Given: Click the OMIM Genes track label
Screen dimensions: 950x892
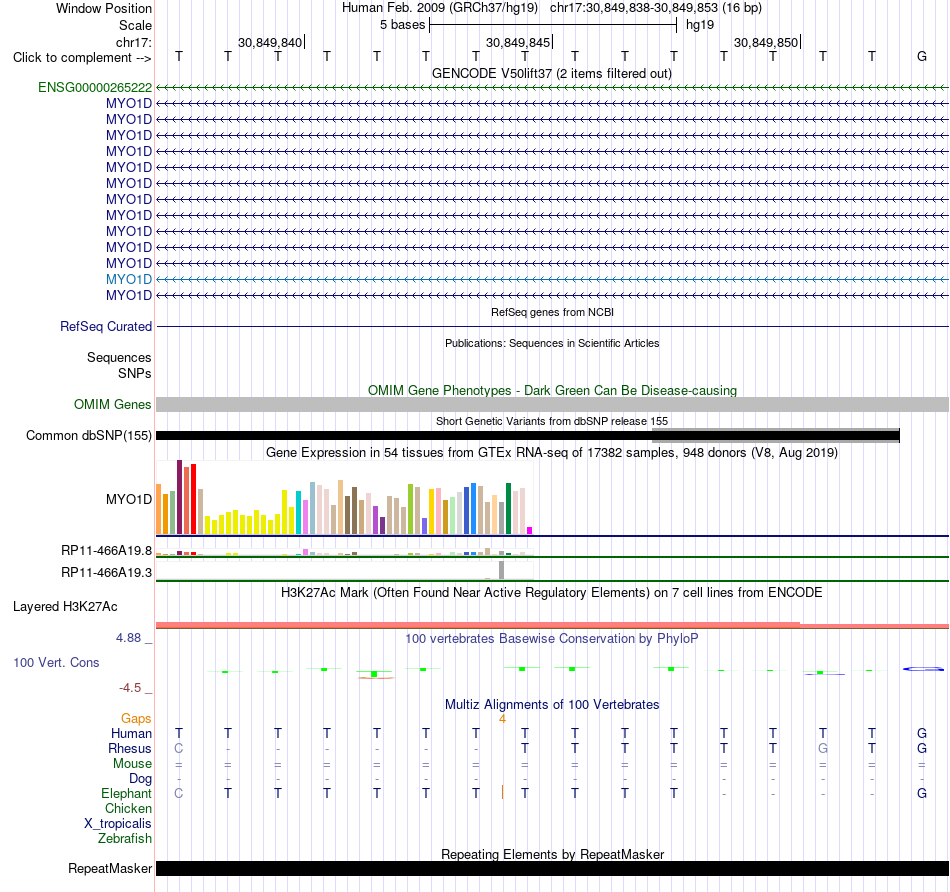Looking at the screenshot, I should 112,404.
